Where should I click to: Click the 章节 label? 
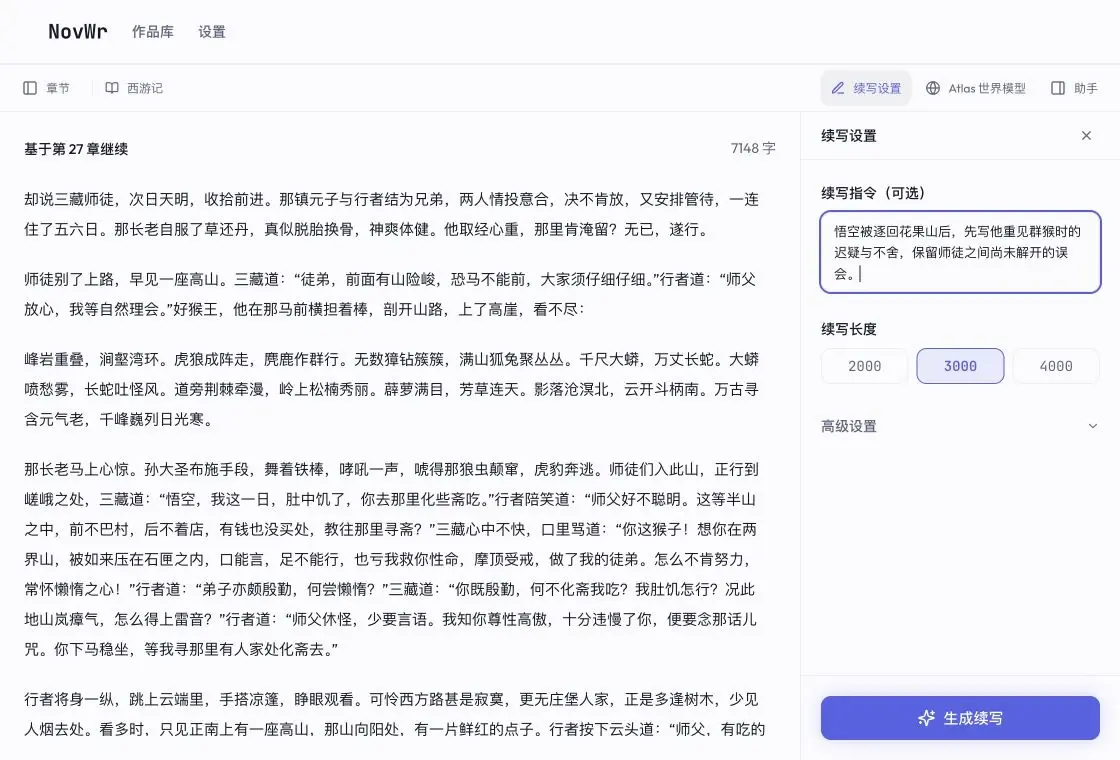(x=58, y=88)
